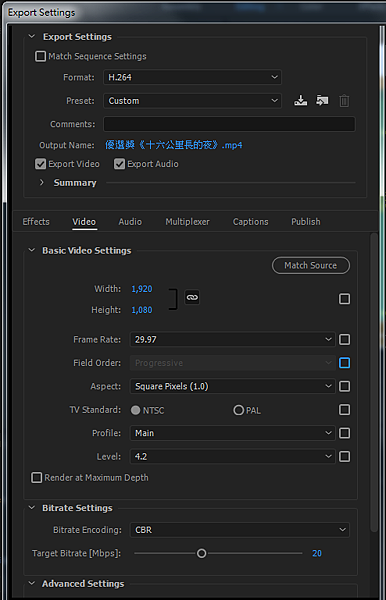
Task: Select the PAL TV standard
Action: 238,410
